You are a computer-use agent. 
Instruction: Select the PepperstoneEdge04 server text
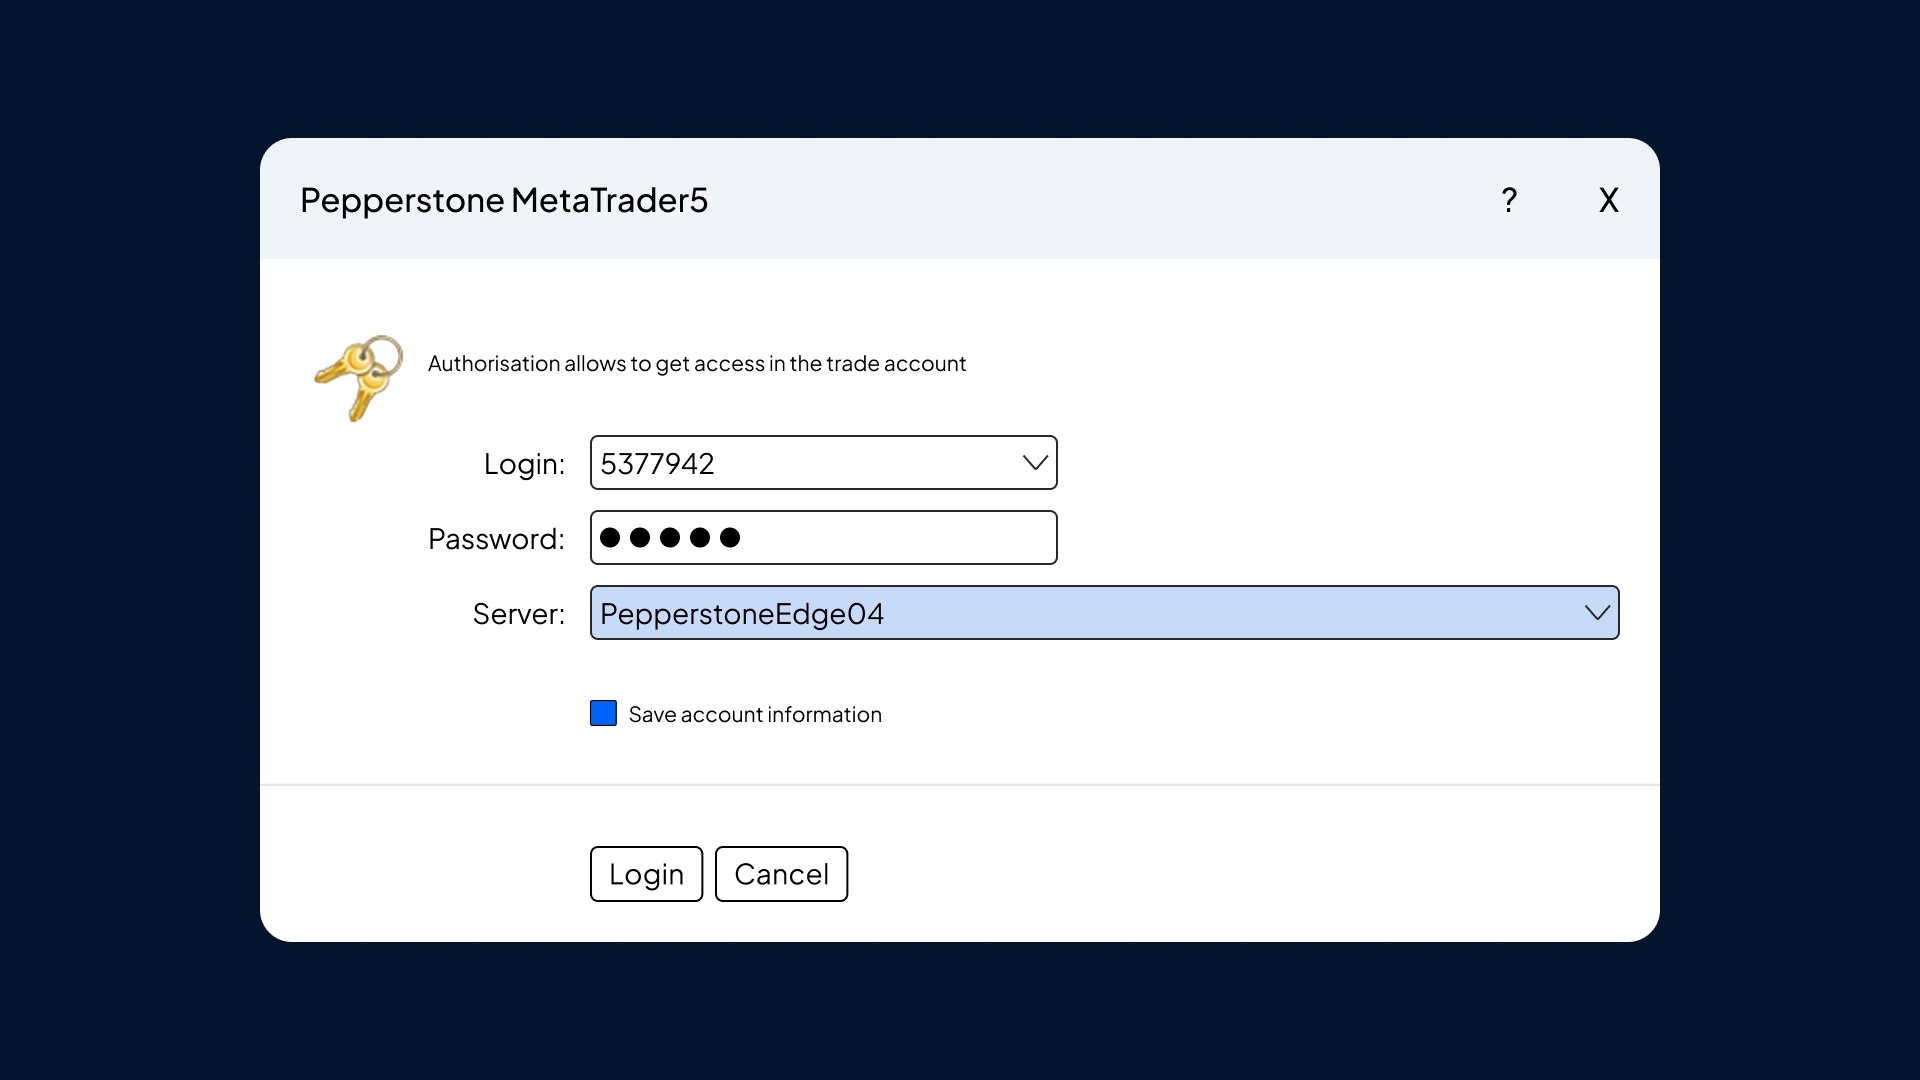pos(742,613)
